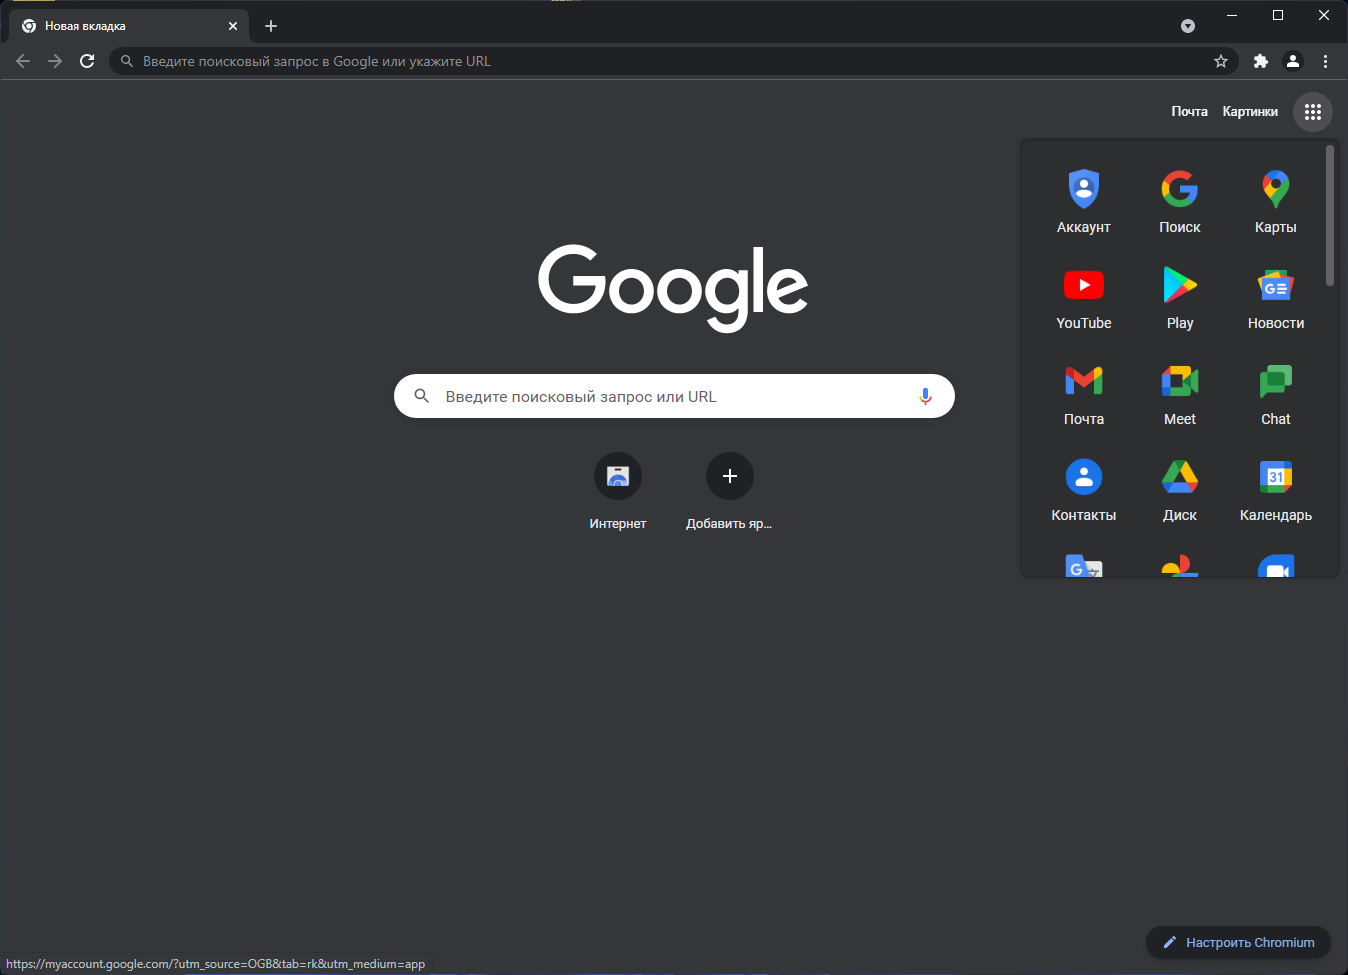Image resolution: width=1348 pixels, height=975 pixels.
Task: Reload the current page
Action: 87,61
